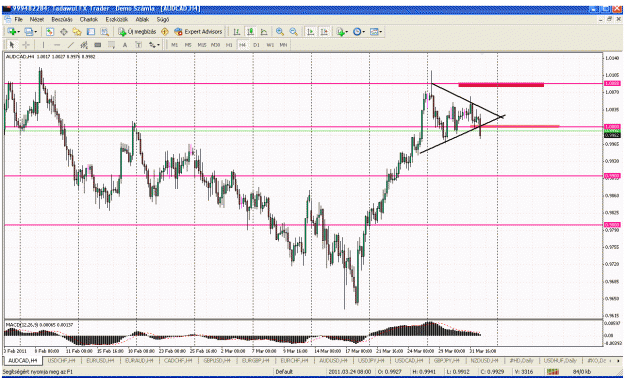This screenshot has height=378, width=625.
Task: Select the horizontal line drawing tool
Action: (57, 45)
